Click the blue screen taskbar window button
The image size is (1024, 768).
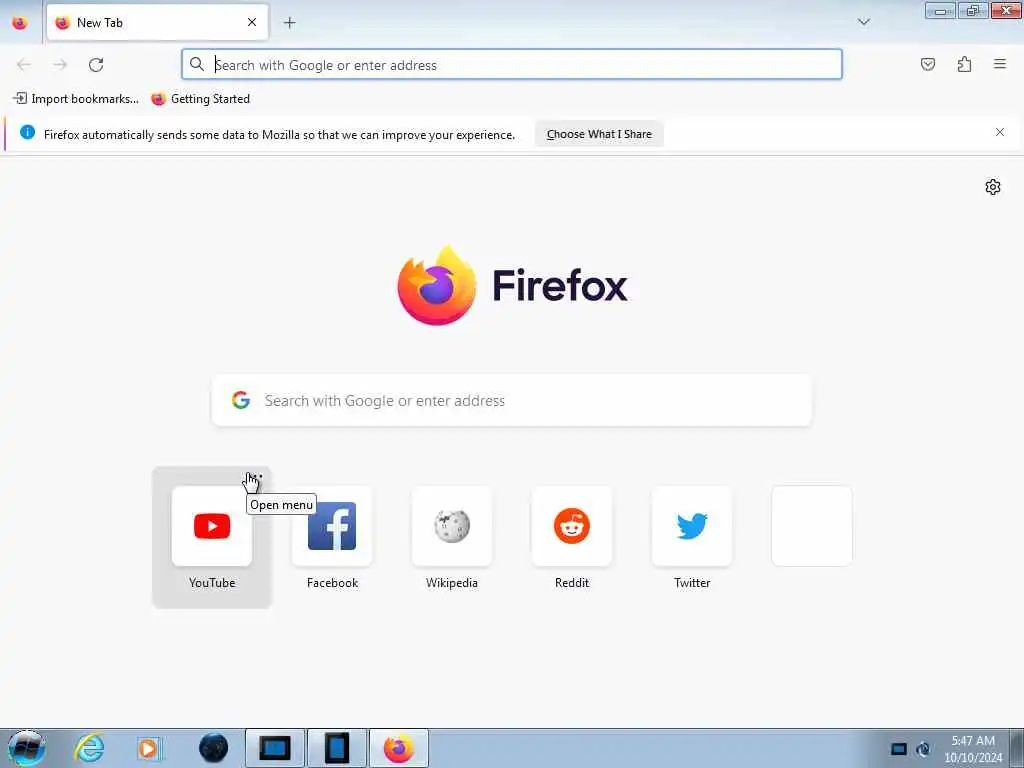[x=275, y=748]
